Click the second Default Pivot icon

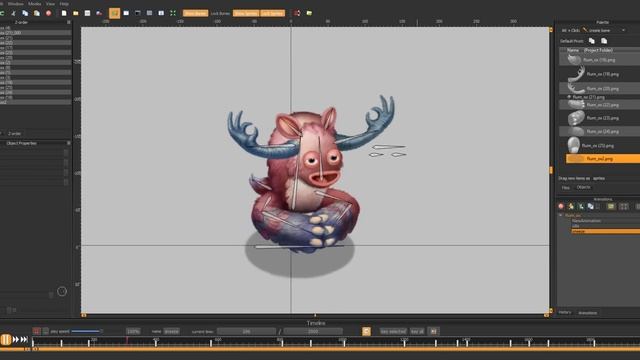604,41
